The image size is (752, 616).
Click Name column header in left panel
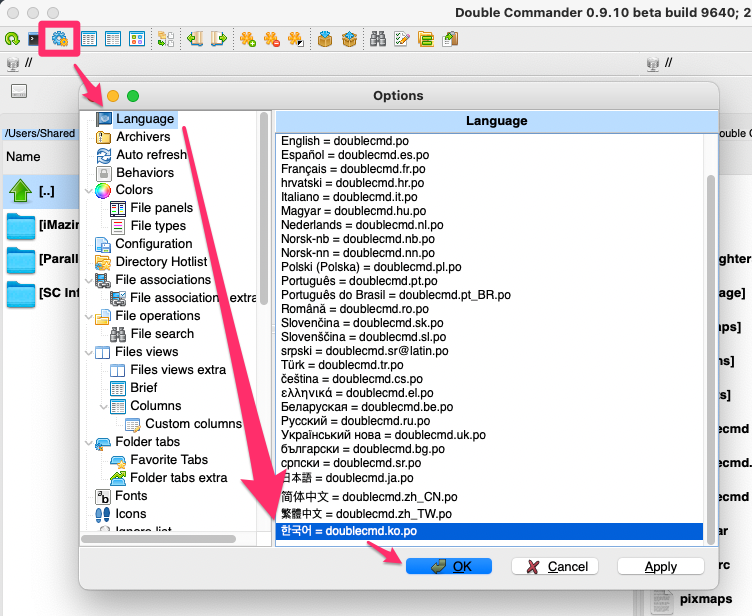(x=23, y=156)
